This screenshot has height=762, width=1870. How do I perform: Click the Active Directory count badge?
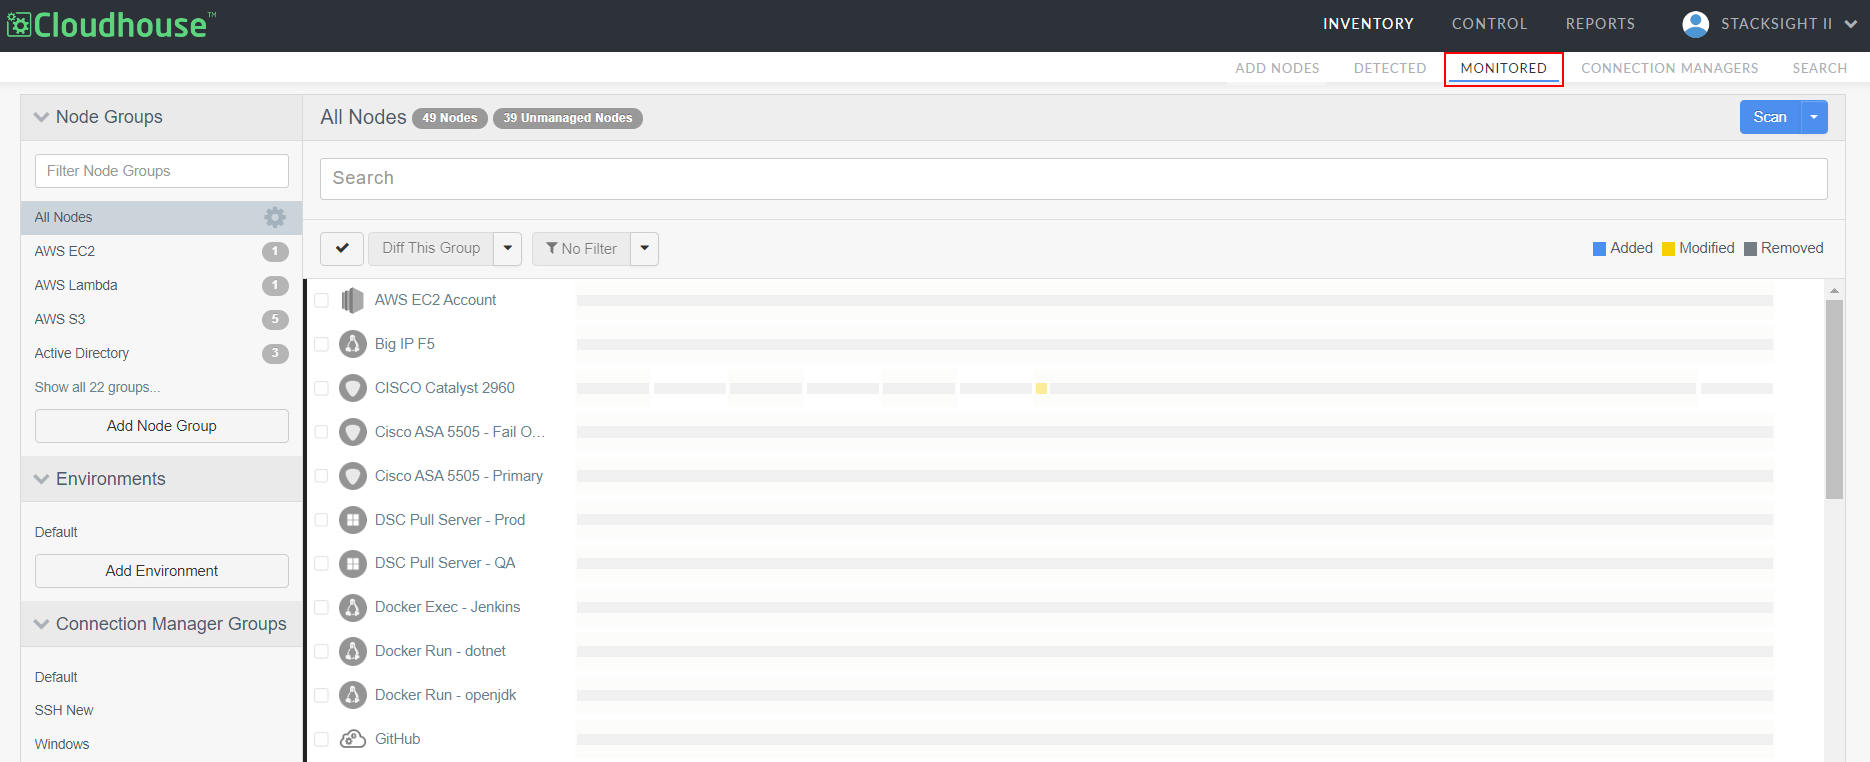[x=275, y=353]
